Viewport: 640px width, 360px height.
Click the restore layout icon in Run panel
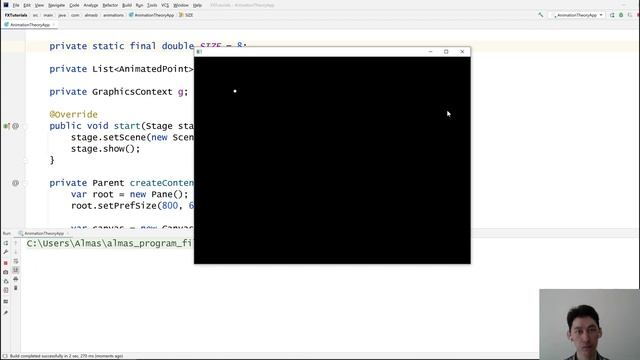point(6,281)
